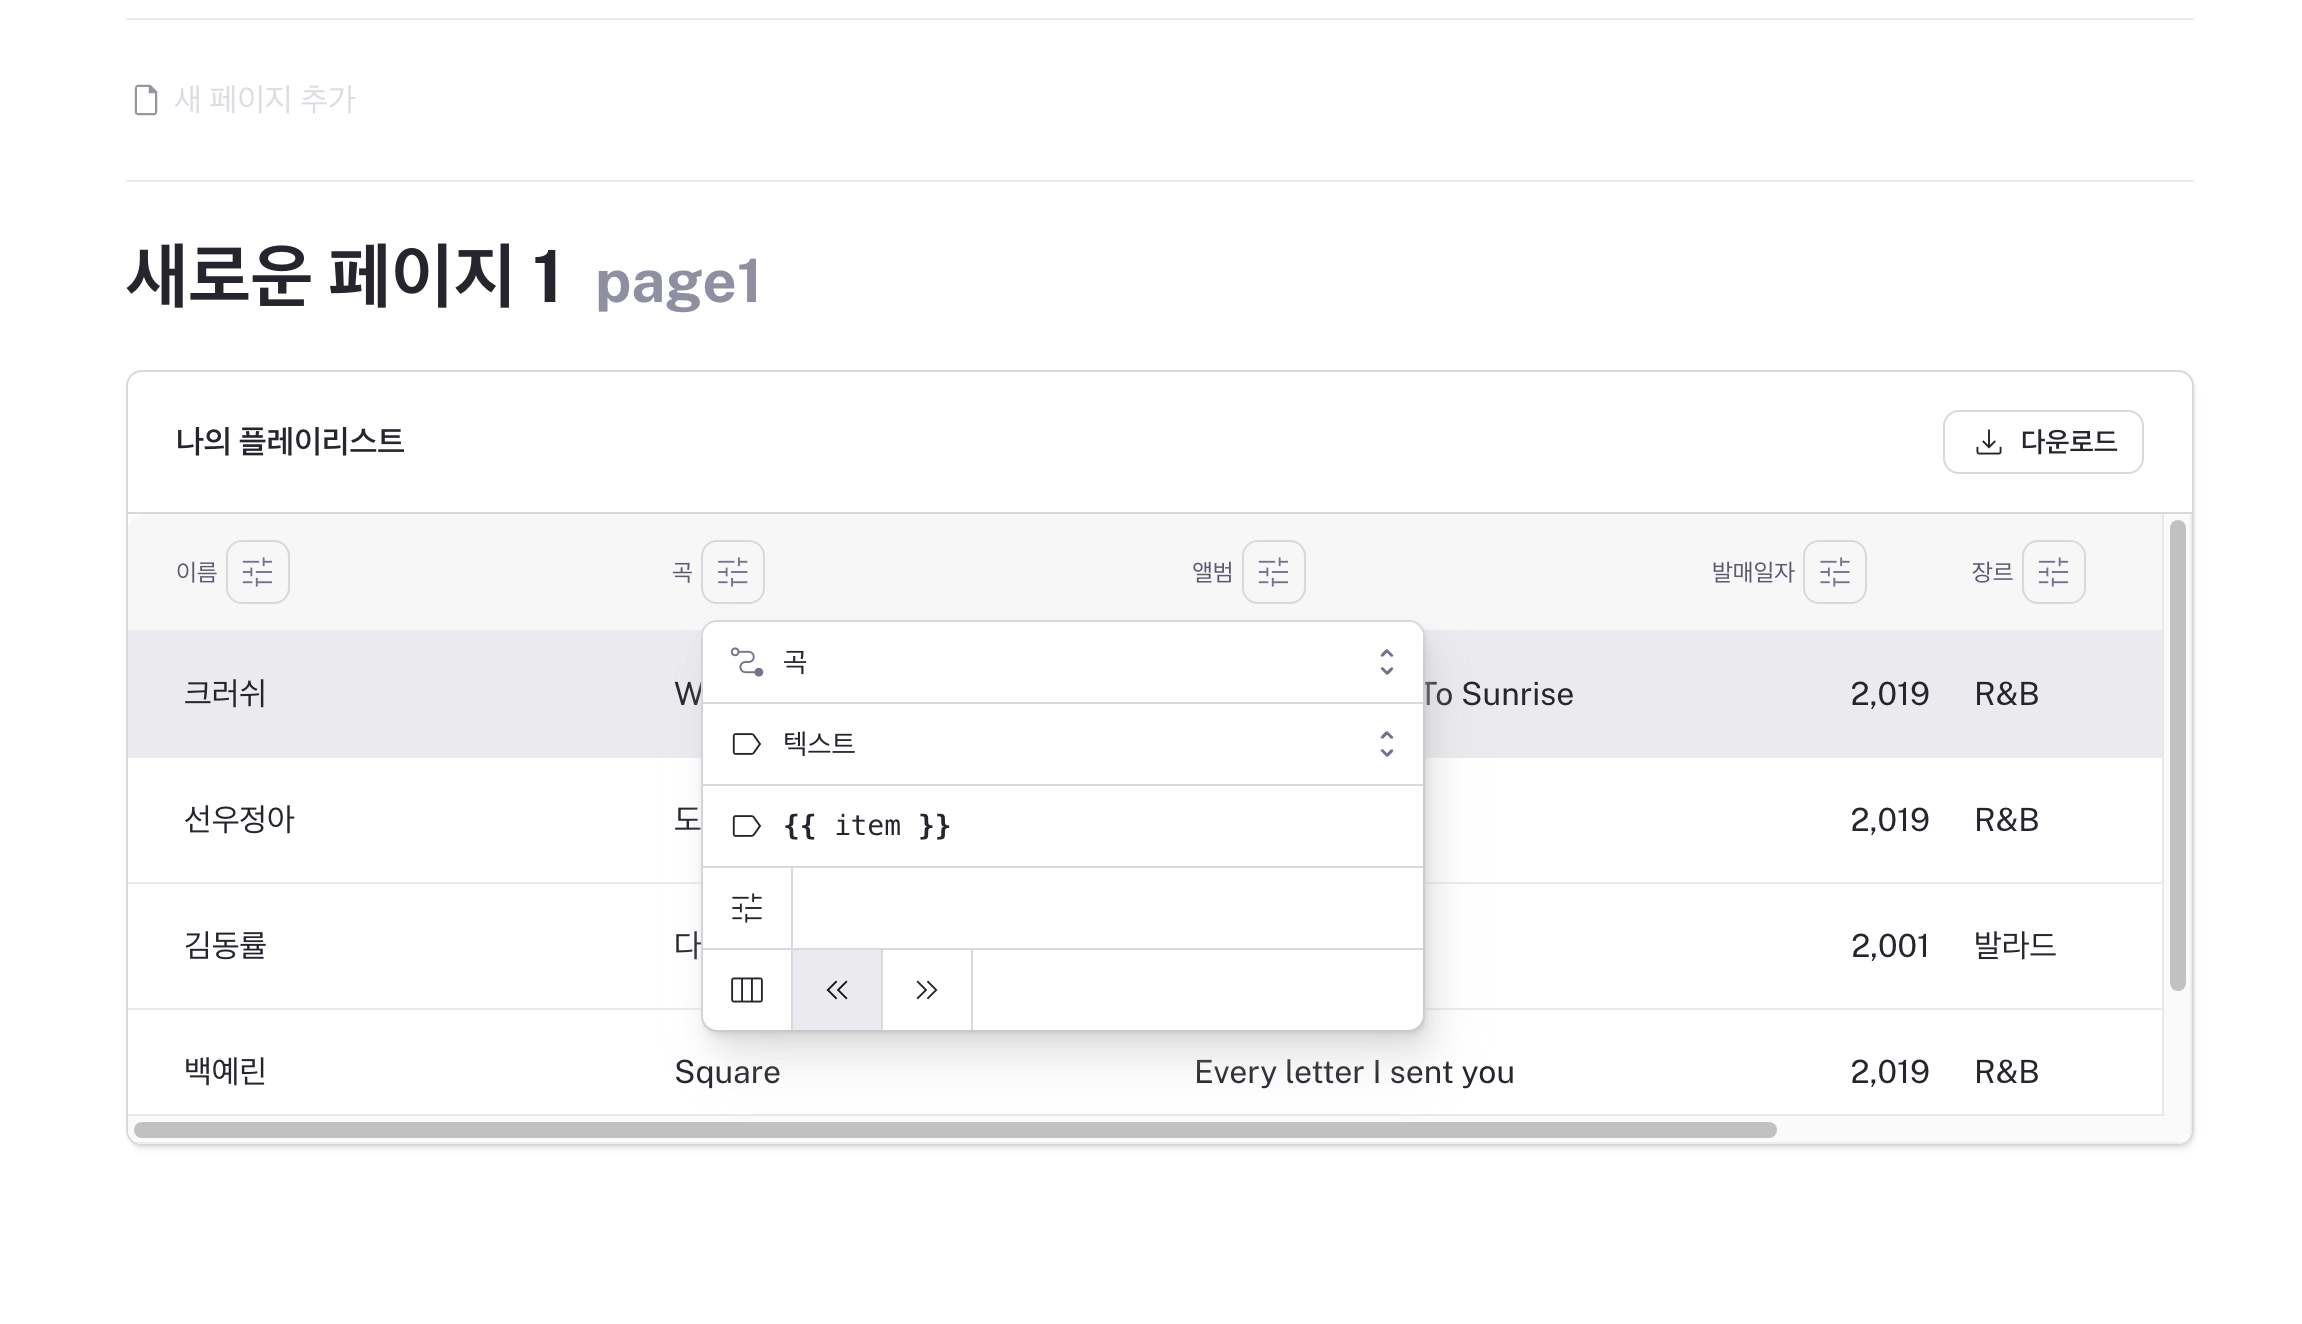Click the 앨범 column header label
Image resolution: width=2302 pixels, height=1324 pixels.
pos(1213,572)
